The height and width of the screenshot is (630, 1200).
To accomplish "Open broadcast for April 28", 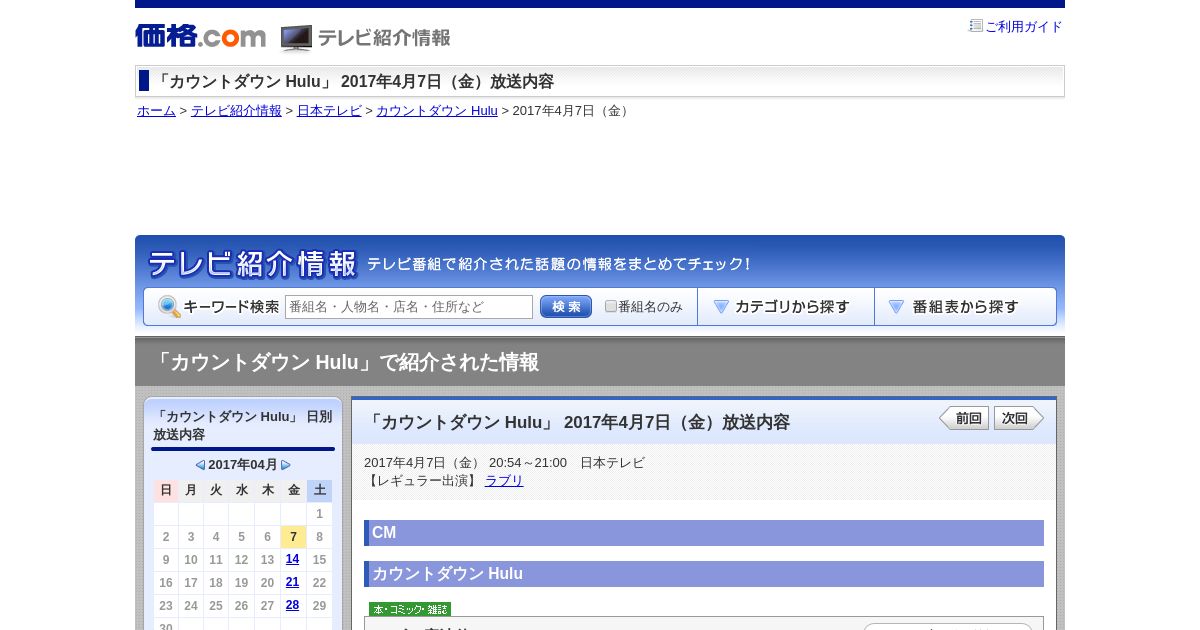I will 292,606.
